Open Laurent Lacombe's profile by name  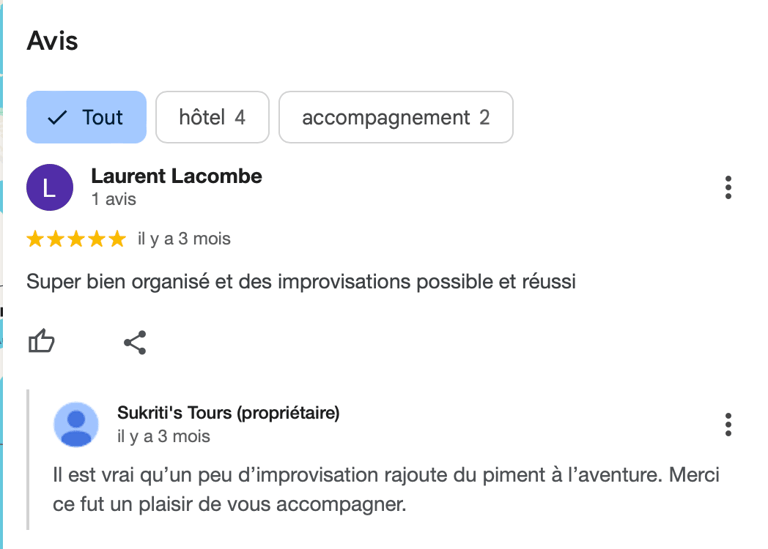click(176, 176)
